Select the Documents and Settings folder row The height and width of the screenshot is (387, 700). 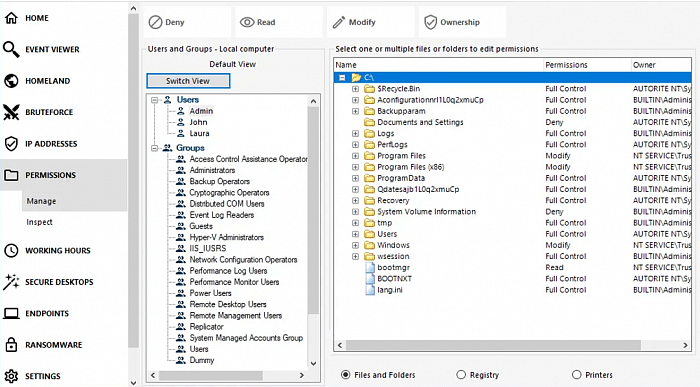point(512,122)
